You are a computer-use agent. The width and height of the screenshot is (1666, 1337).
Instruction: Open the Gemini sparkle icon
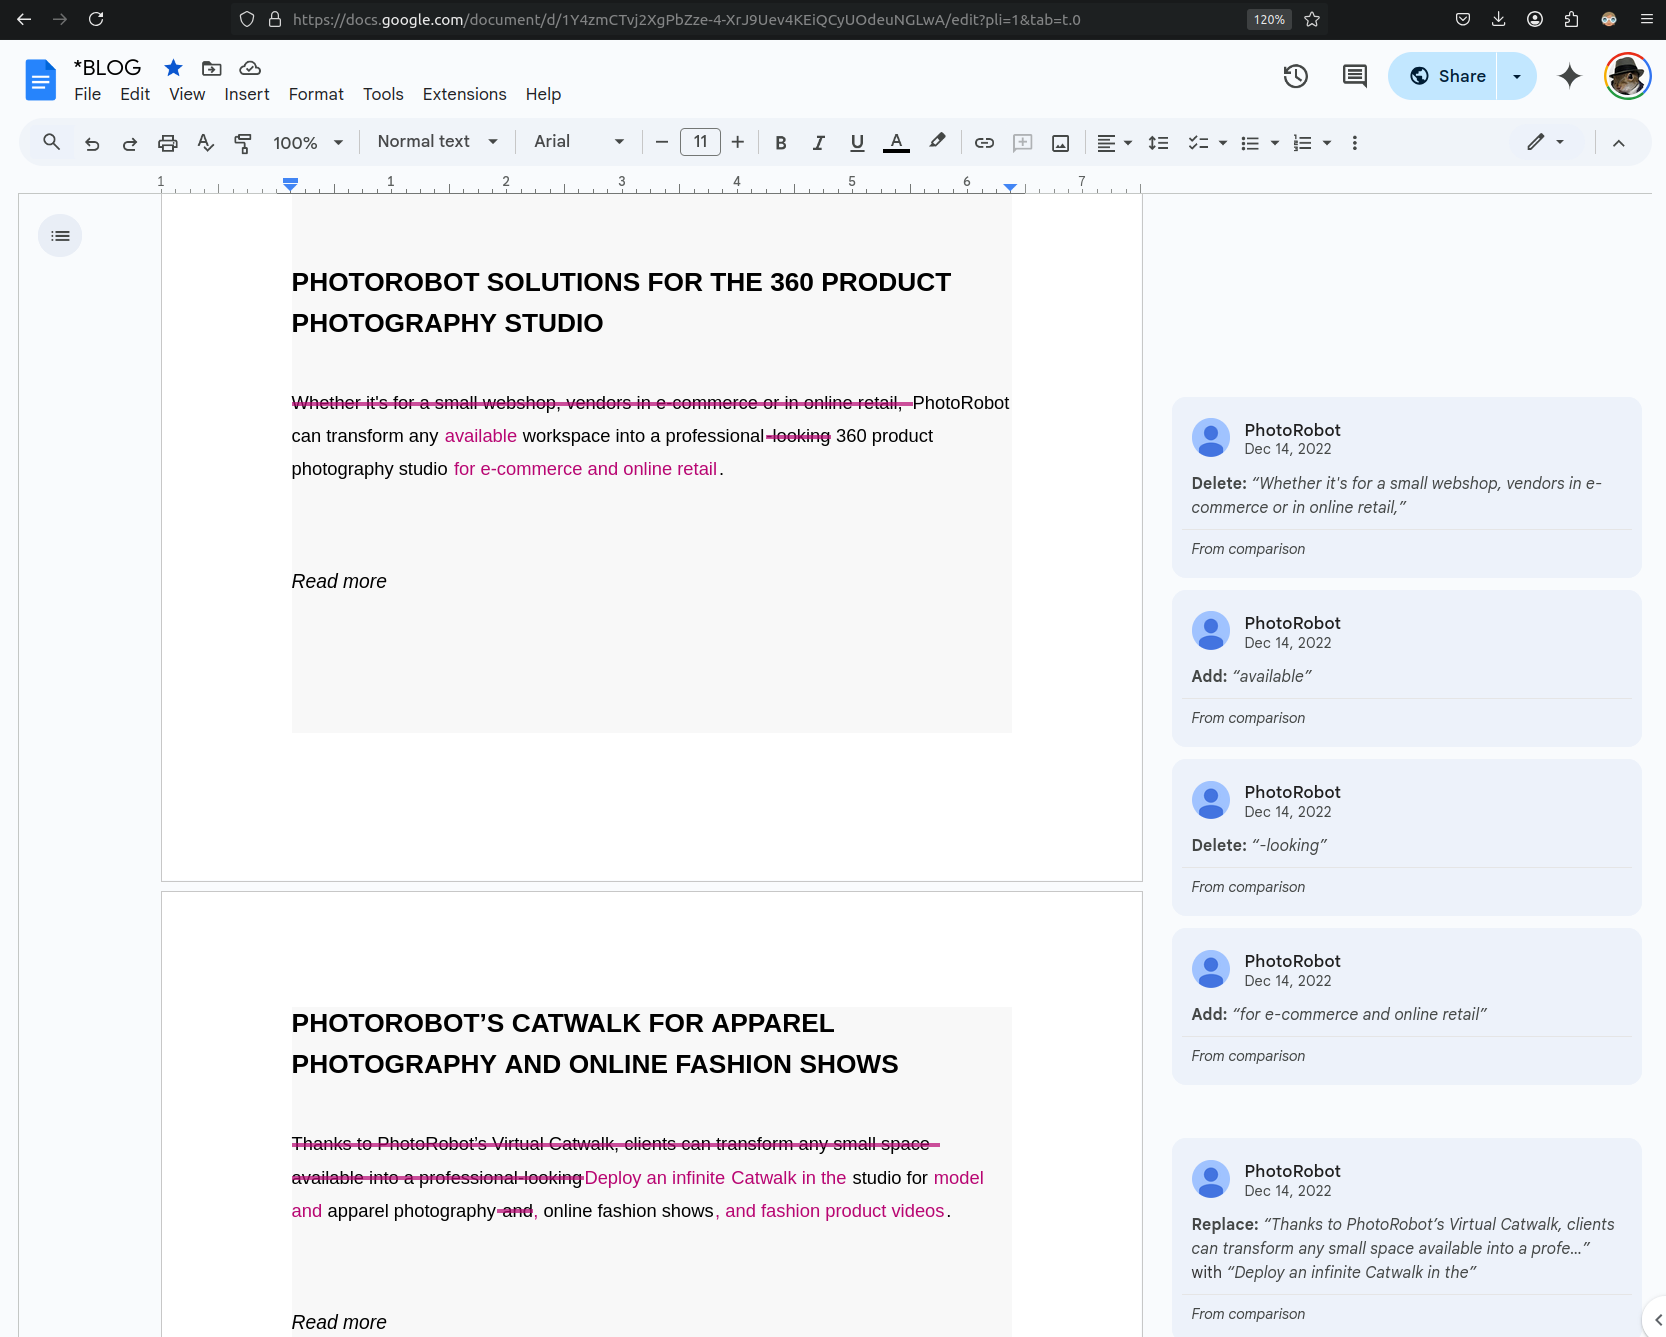1570,76
